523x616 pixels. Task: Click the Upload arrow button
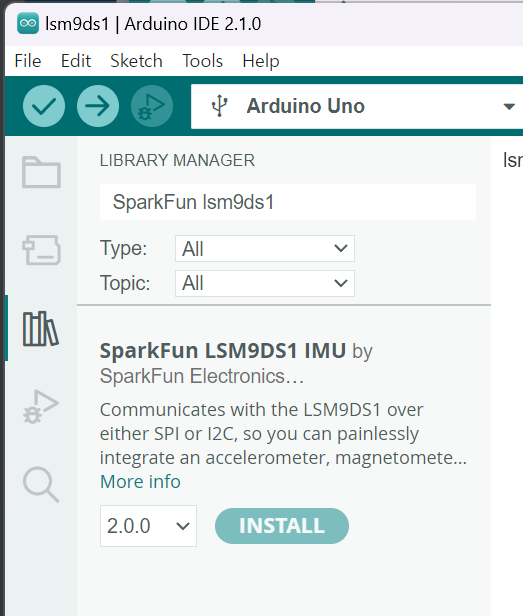tap(98, 106)
